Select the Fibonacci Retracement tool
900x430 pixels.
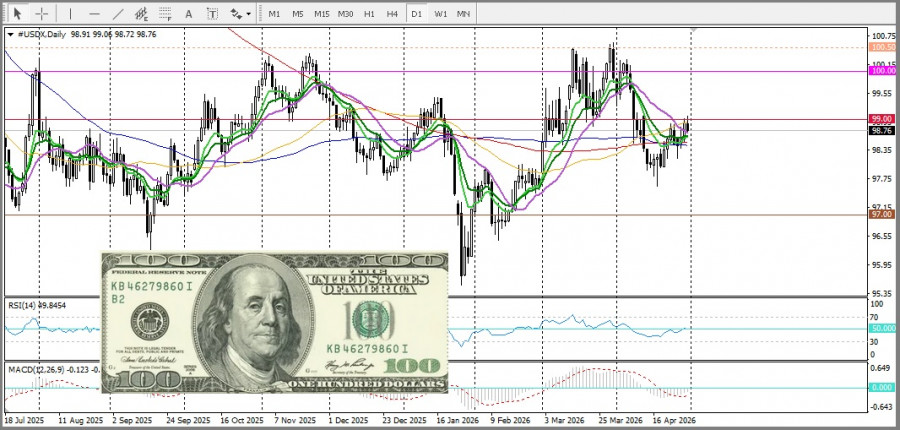click(165, 13)
